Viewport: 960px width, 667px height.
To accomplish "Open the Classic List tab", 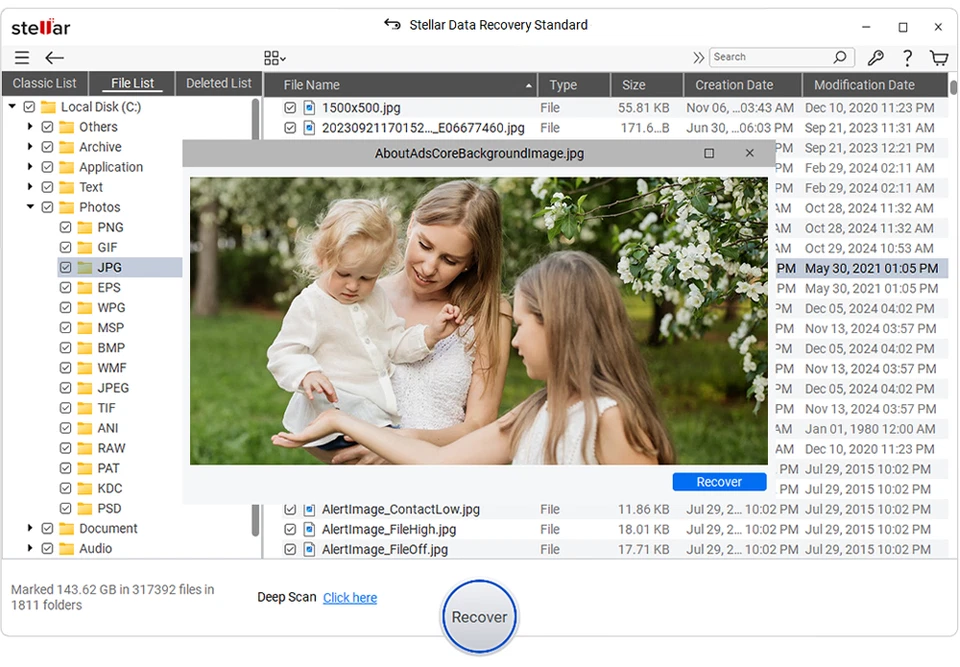I will 45,83.
